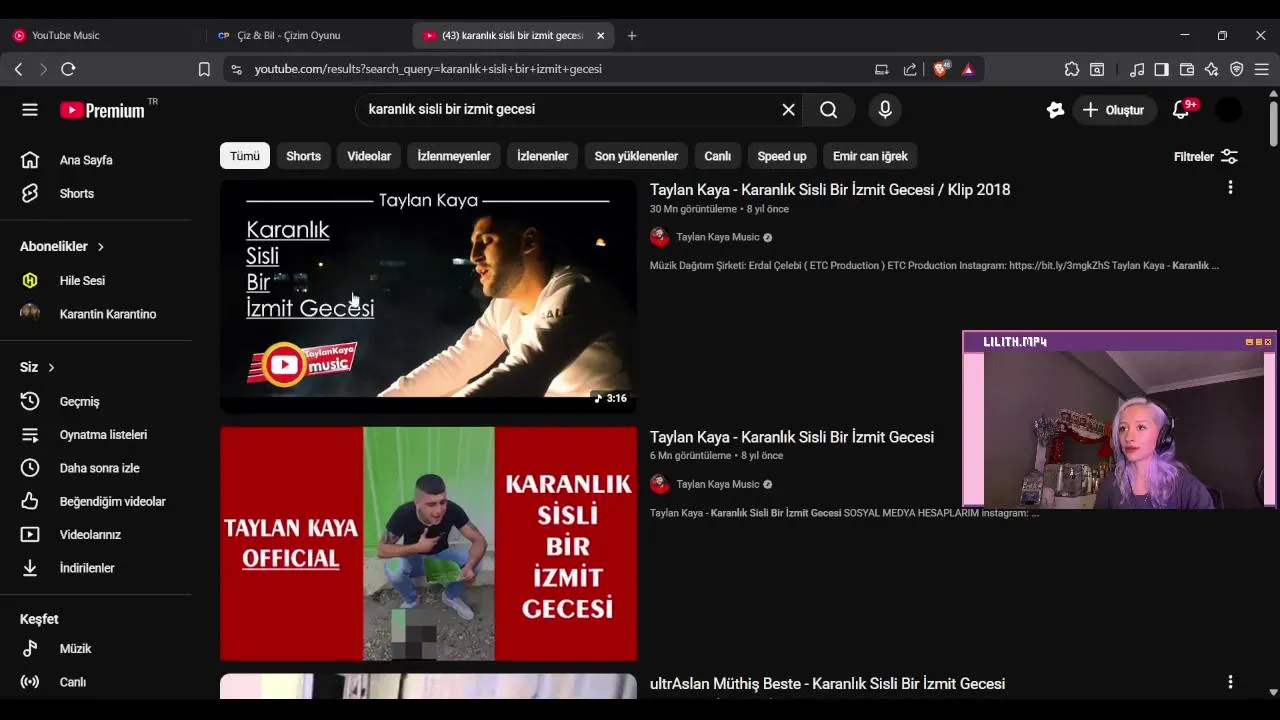The width and height of the screenshot is (1280, 720).
Task: Select the Shorts filter chip
Action: tap(303, 156)
